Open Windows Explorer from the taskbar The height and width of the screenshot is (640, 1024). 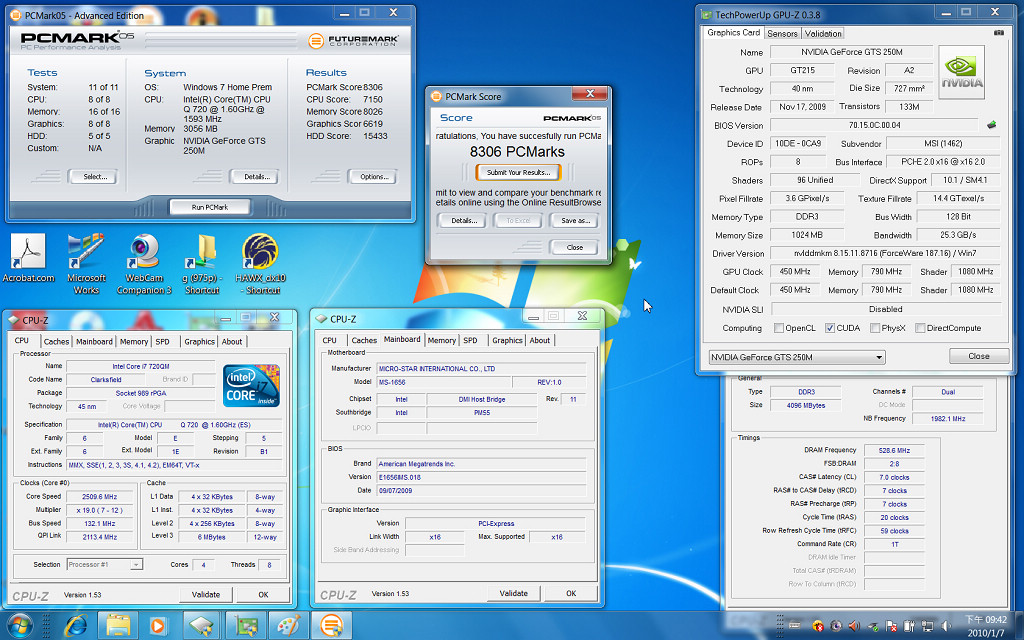(x=118, y=626)
